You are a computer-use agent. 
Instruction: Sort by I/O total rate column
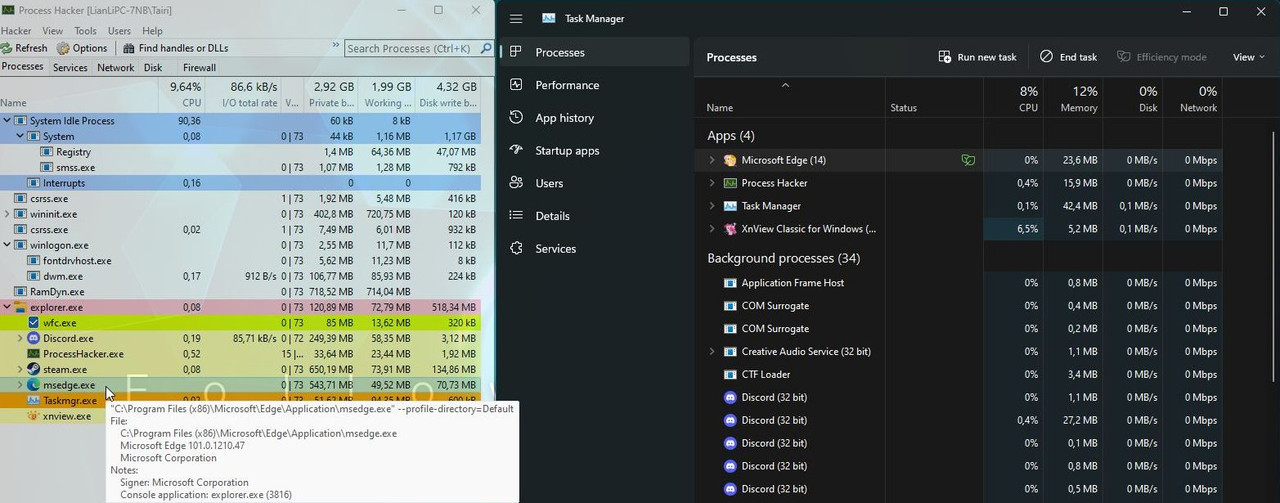[244, 96]
